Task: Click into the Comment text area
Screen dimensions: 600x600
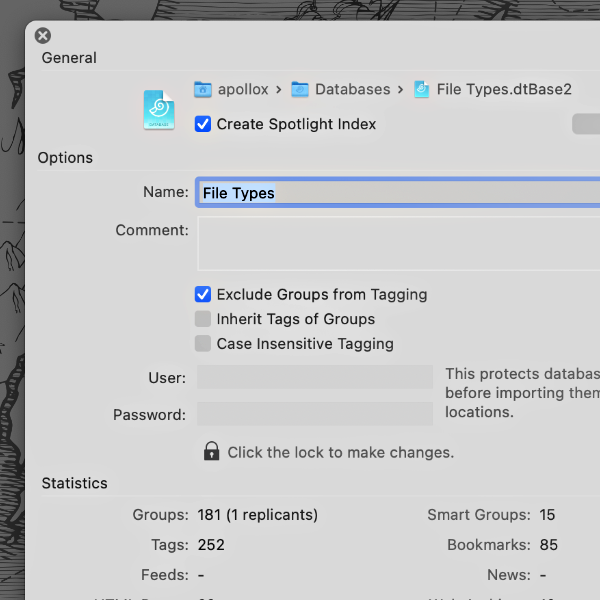Action: pyautogui.click(x=399, y=243)
